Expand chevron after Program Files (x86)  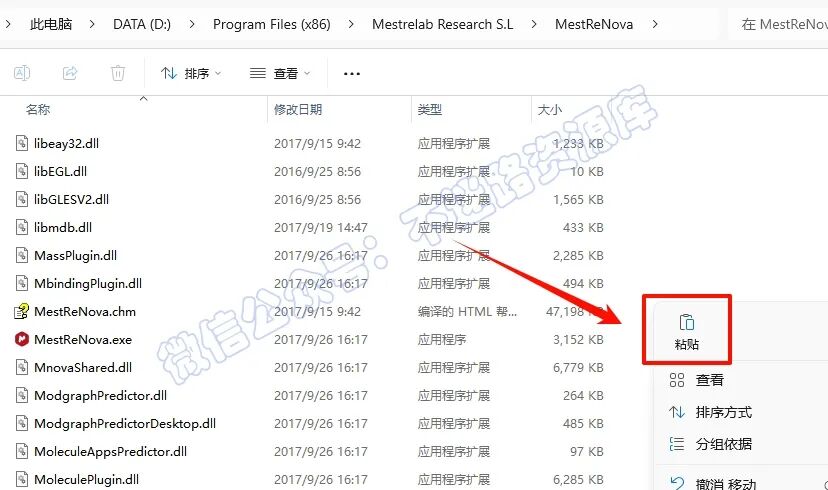[x=351, y=24]
